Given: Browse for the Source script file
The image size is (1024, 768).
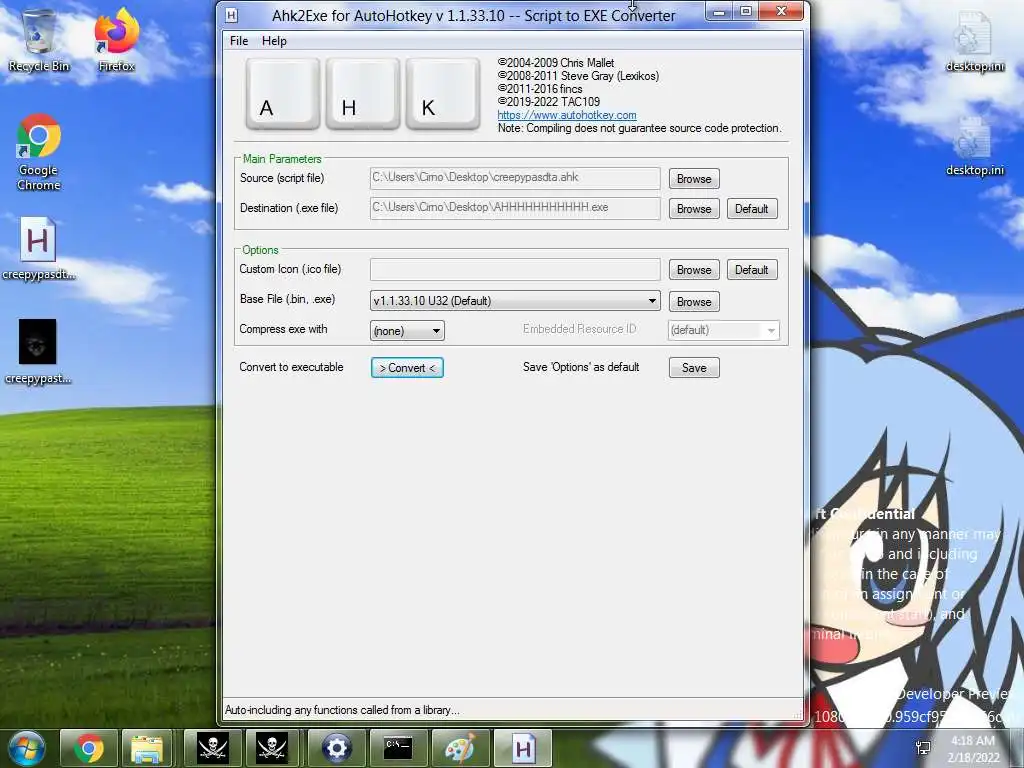Looking at the screenshot, I should (694, 179).
